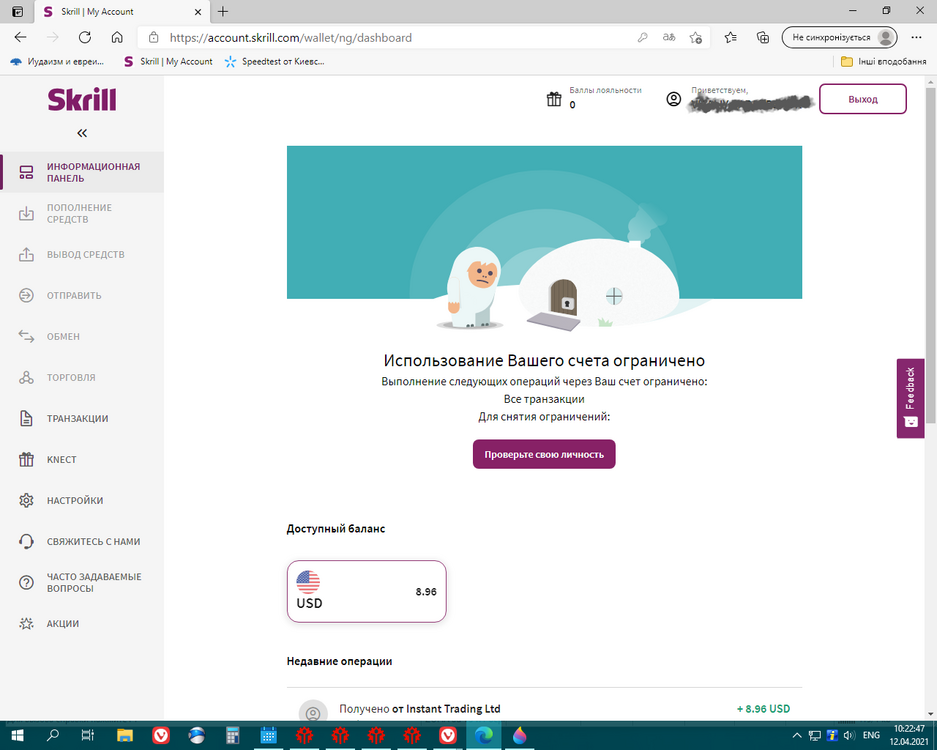Open File Explorer from taskbar

click(x=124, y=735)
